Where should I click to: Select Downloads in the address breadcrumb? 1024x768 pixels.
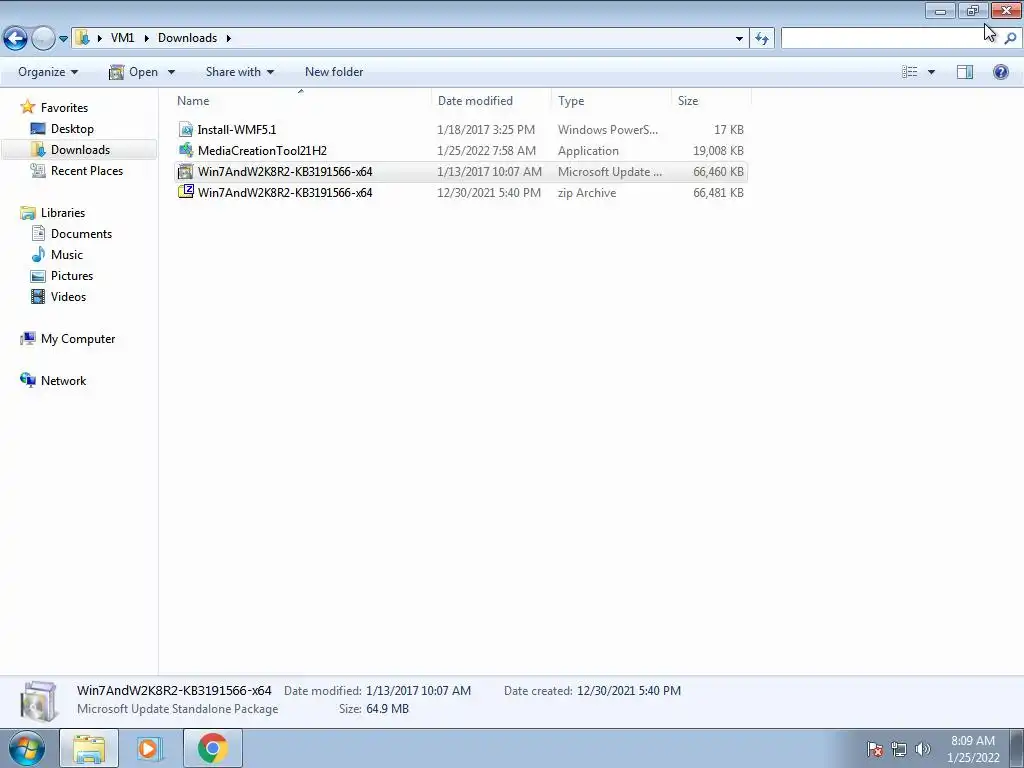pyautogui.click(x=187, y=38)
